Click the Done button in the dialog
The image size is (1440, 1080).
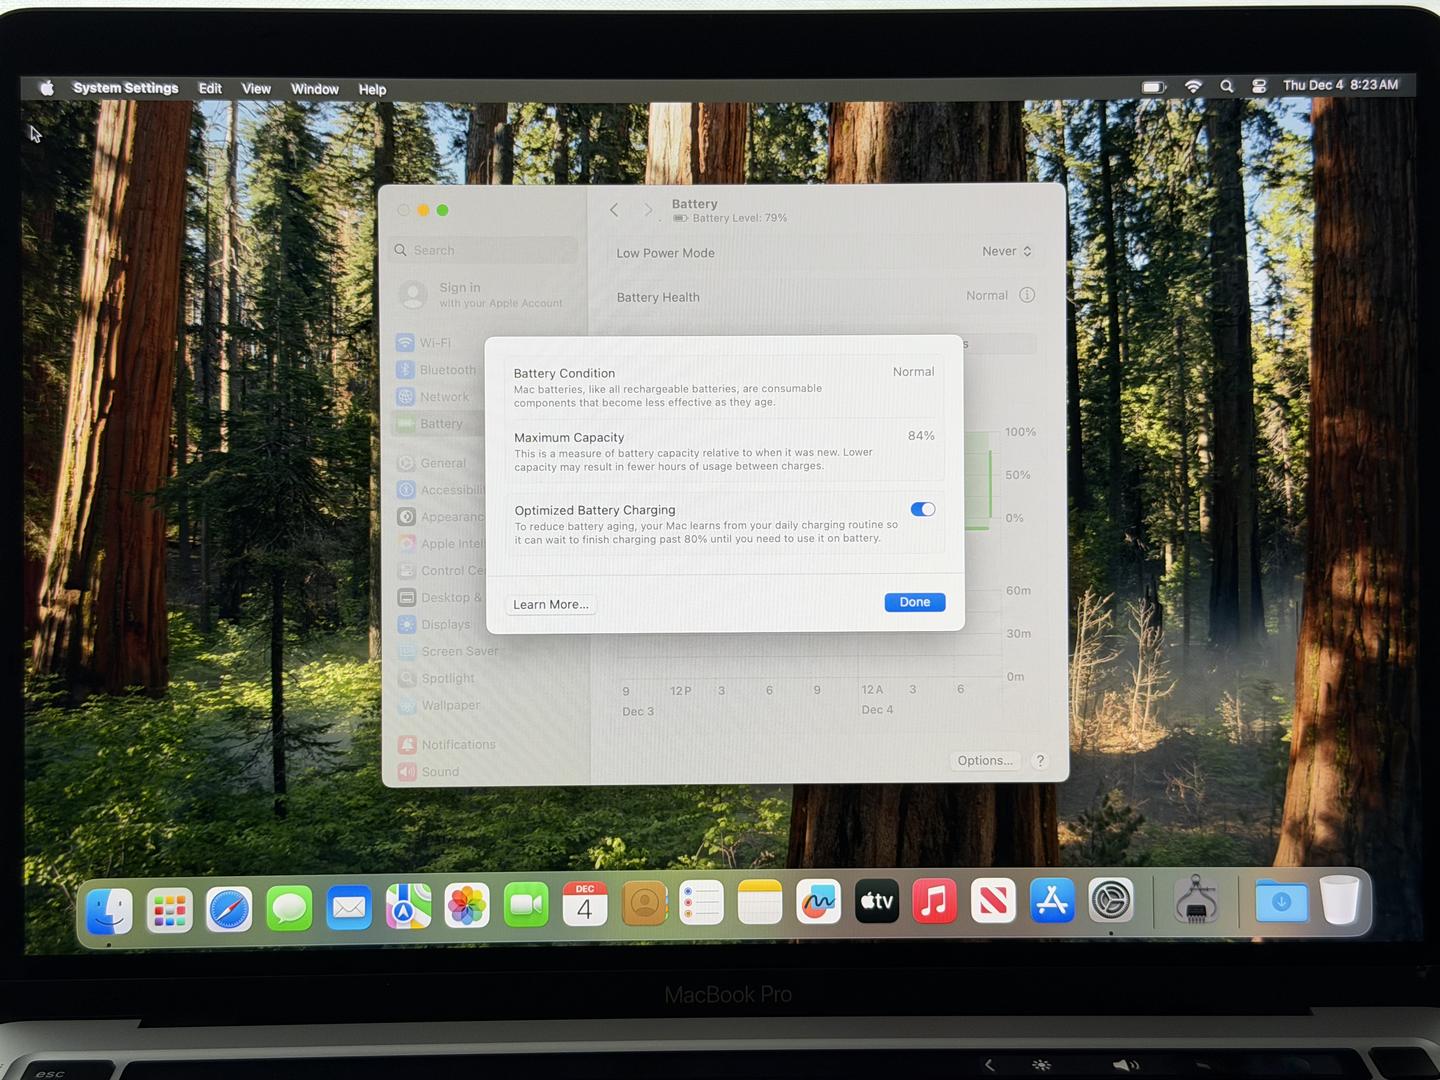coord(915,602)
